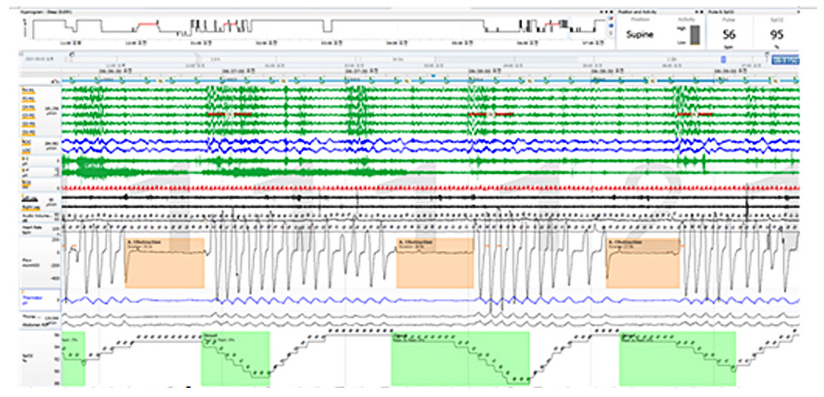This screenshot has width=824, height=397.
Task: Click the Supine position value
Action: pos(641,35)
